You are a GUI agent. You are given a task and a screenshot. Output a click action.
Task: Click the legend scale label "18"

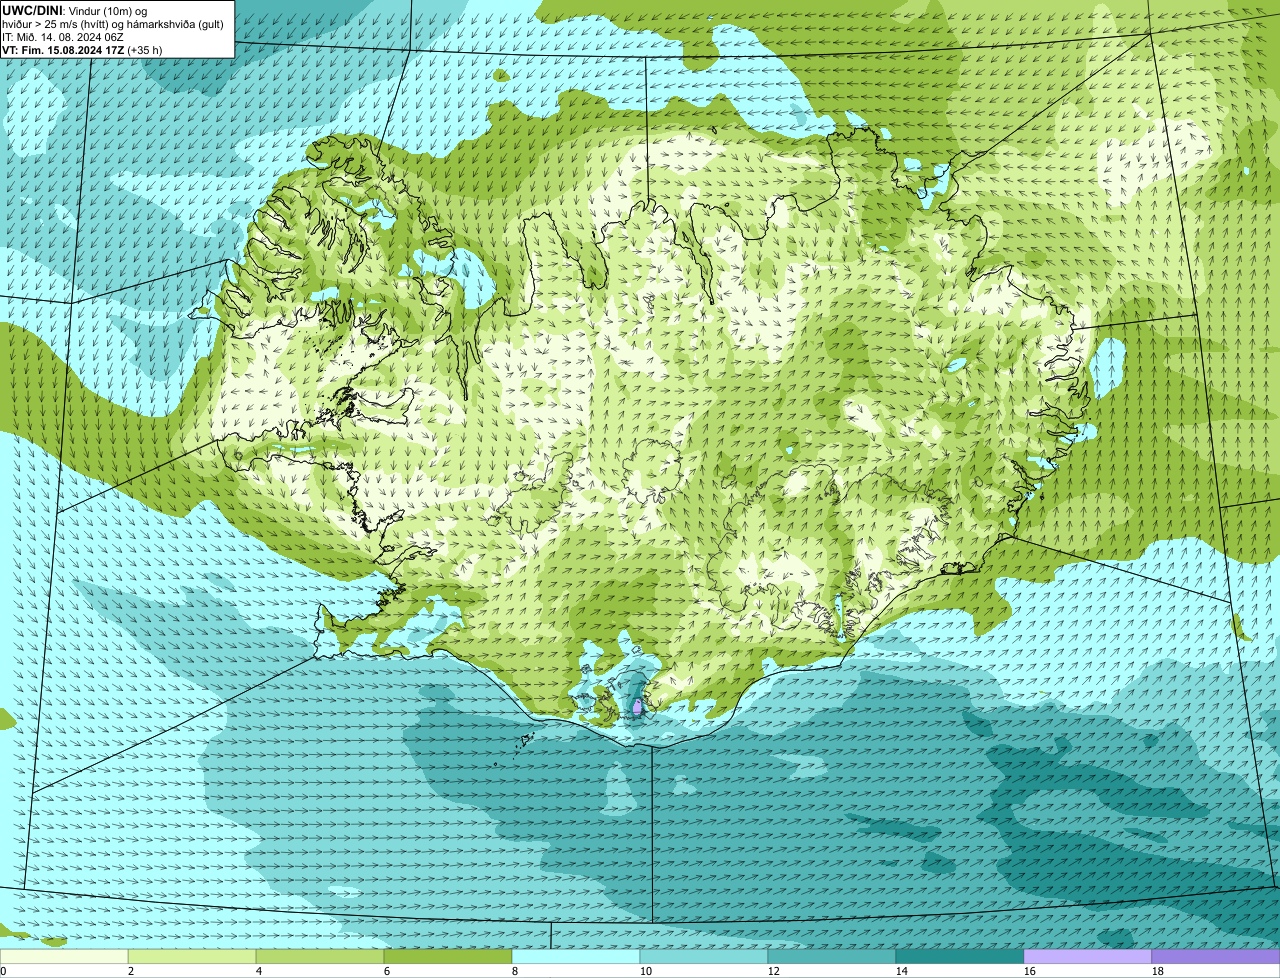(x=1158, y=971)
